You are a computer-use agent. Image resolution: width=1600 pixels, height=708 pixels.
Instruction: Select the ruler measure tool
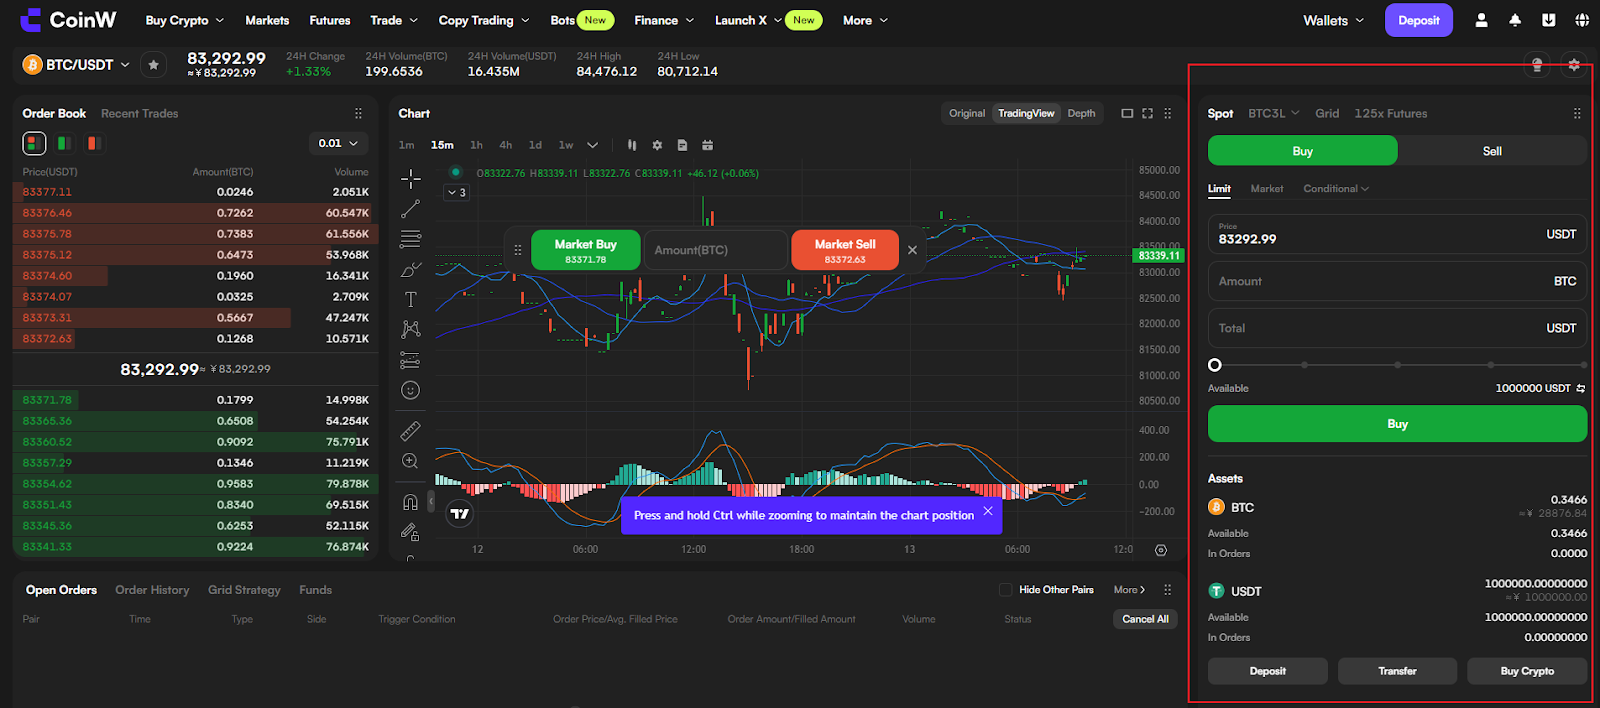pos(410,431)
